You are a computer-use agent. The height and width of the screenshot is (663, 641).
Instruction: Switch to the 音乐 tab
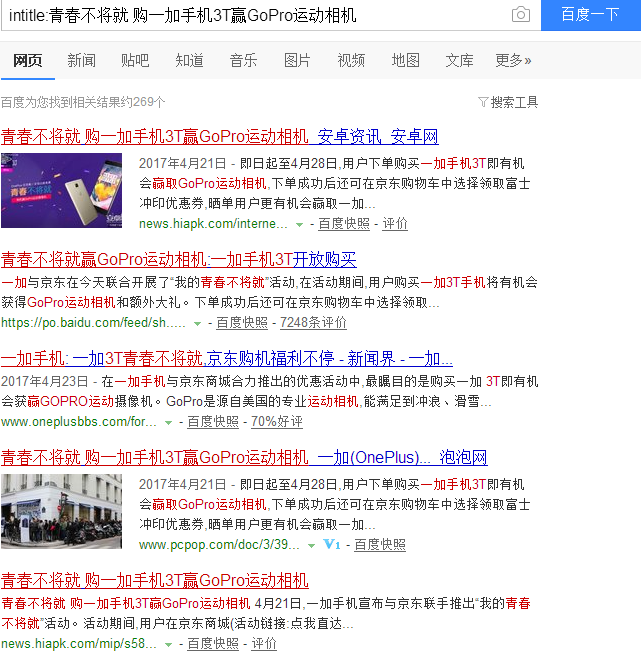point(243,60)
